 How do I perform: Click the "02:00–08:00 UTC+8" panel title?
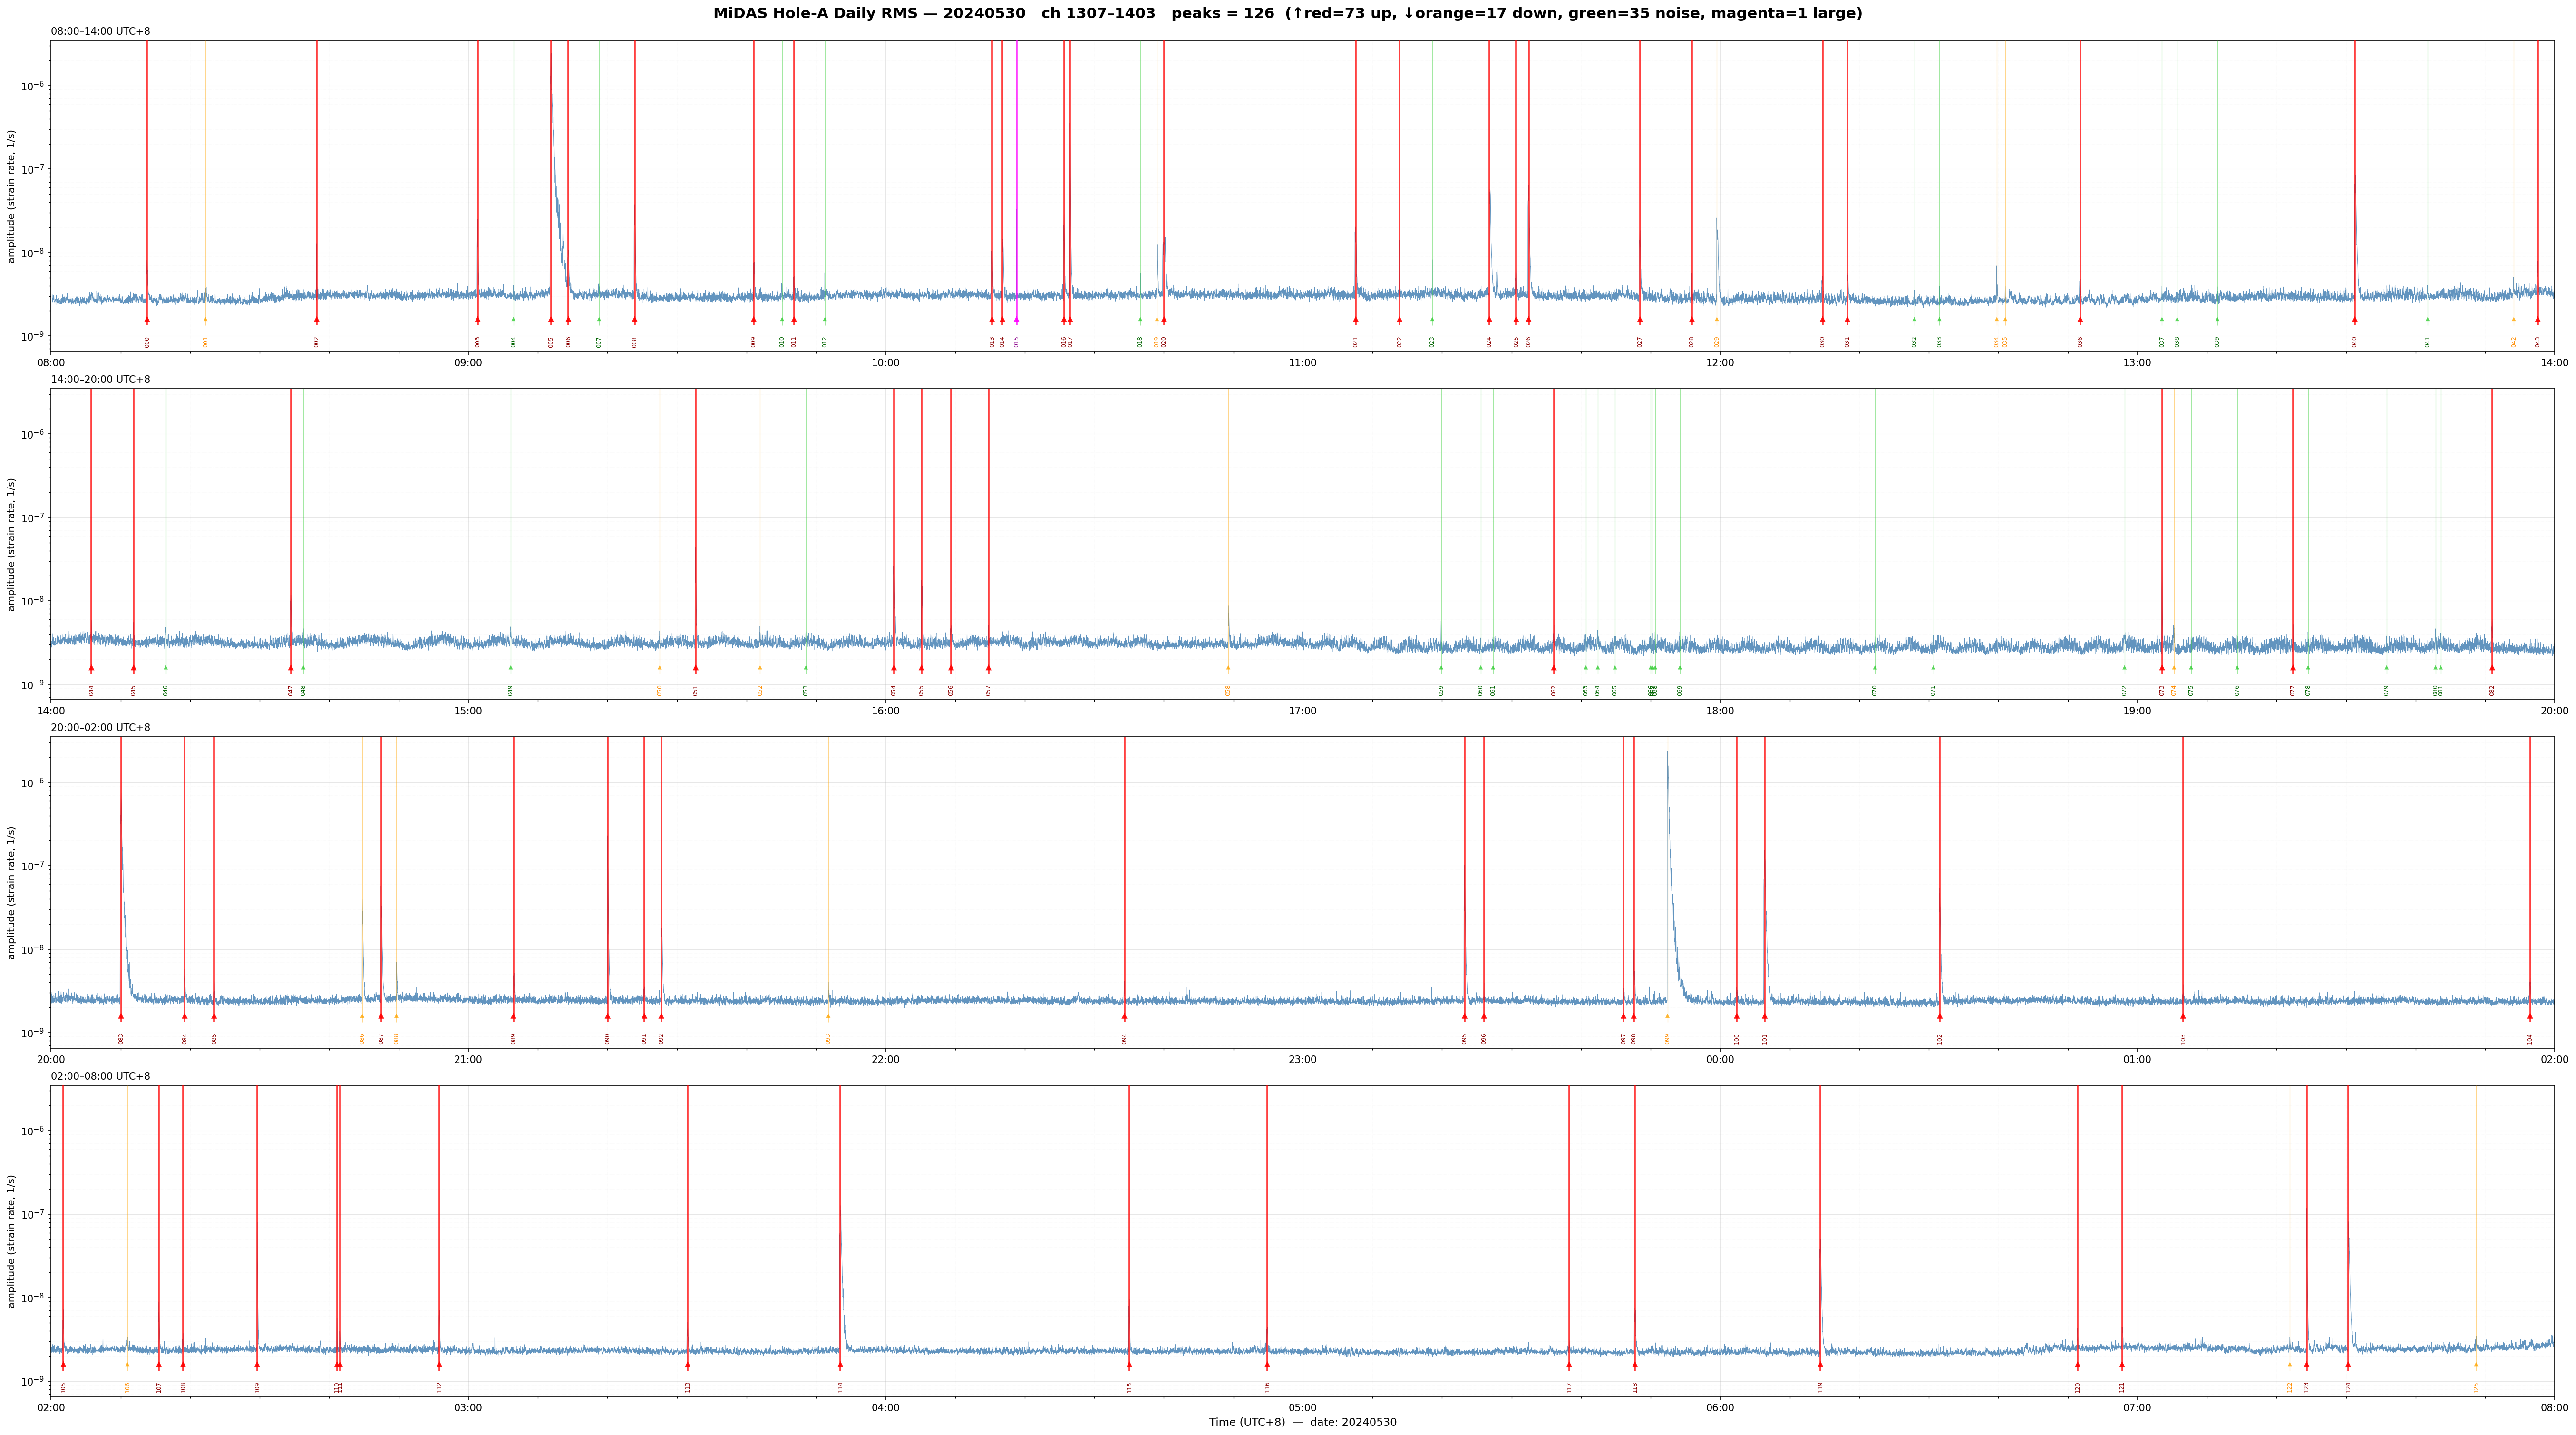click(x=101, y=1077)
